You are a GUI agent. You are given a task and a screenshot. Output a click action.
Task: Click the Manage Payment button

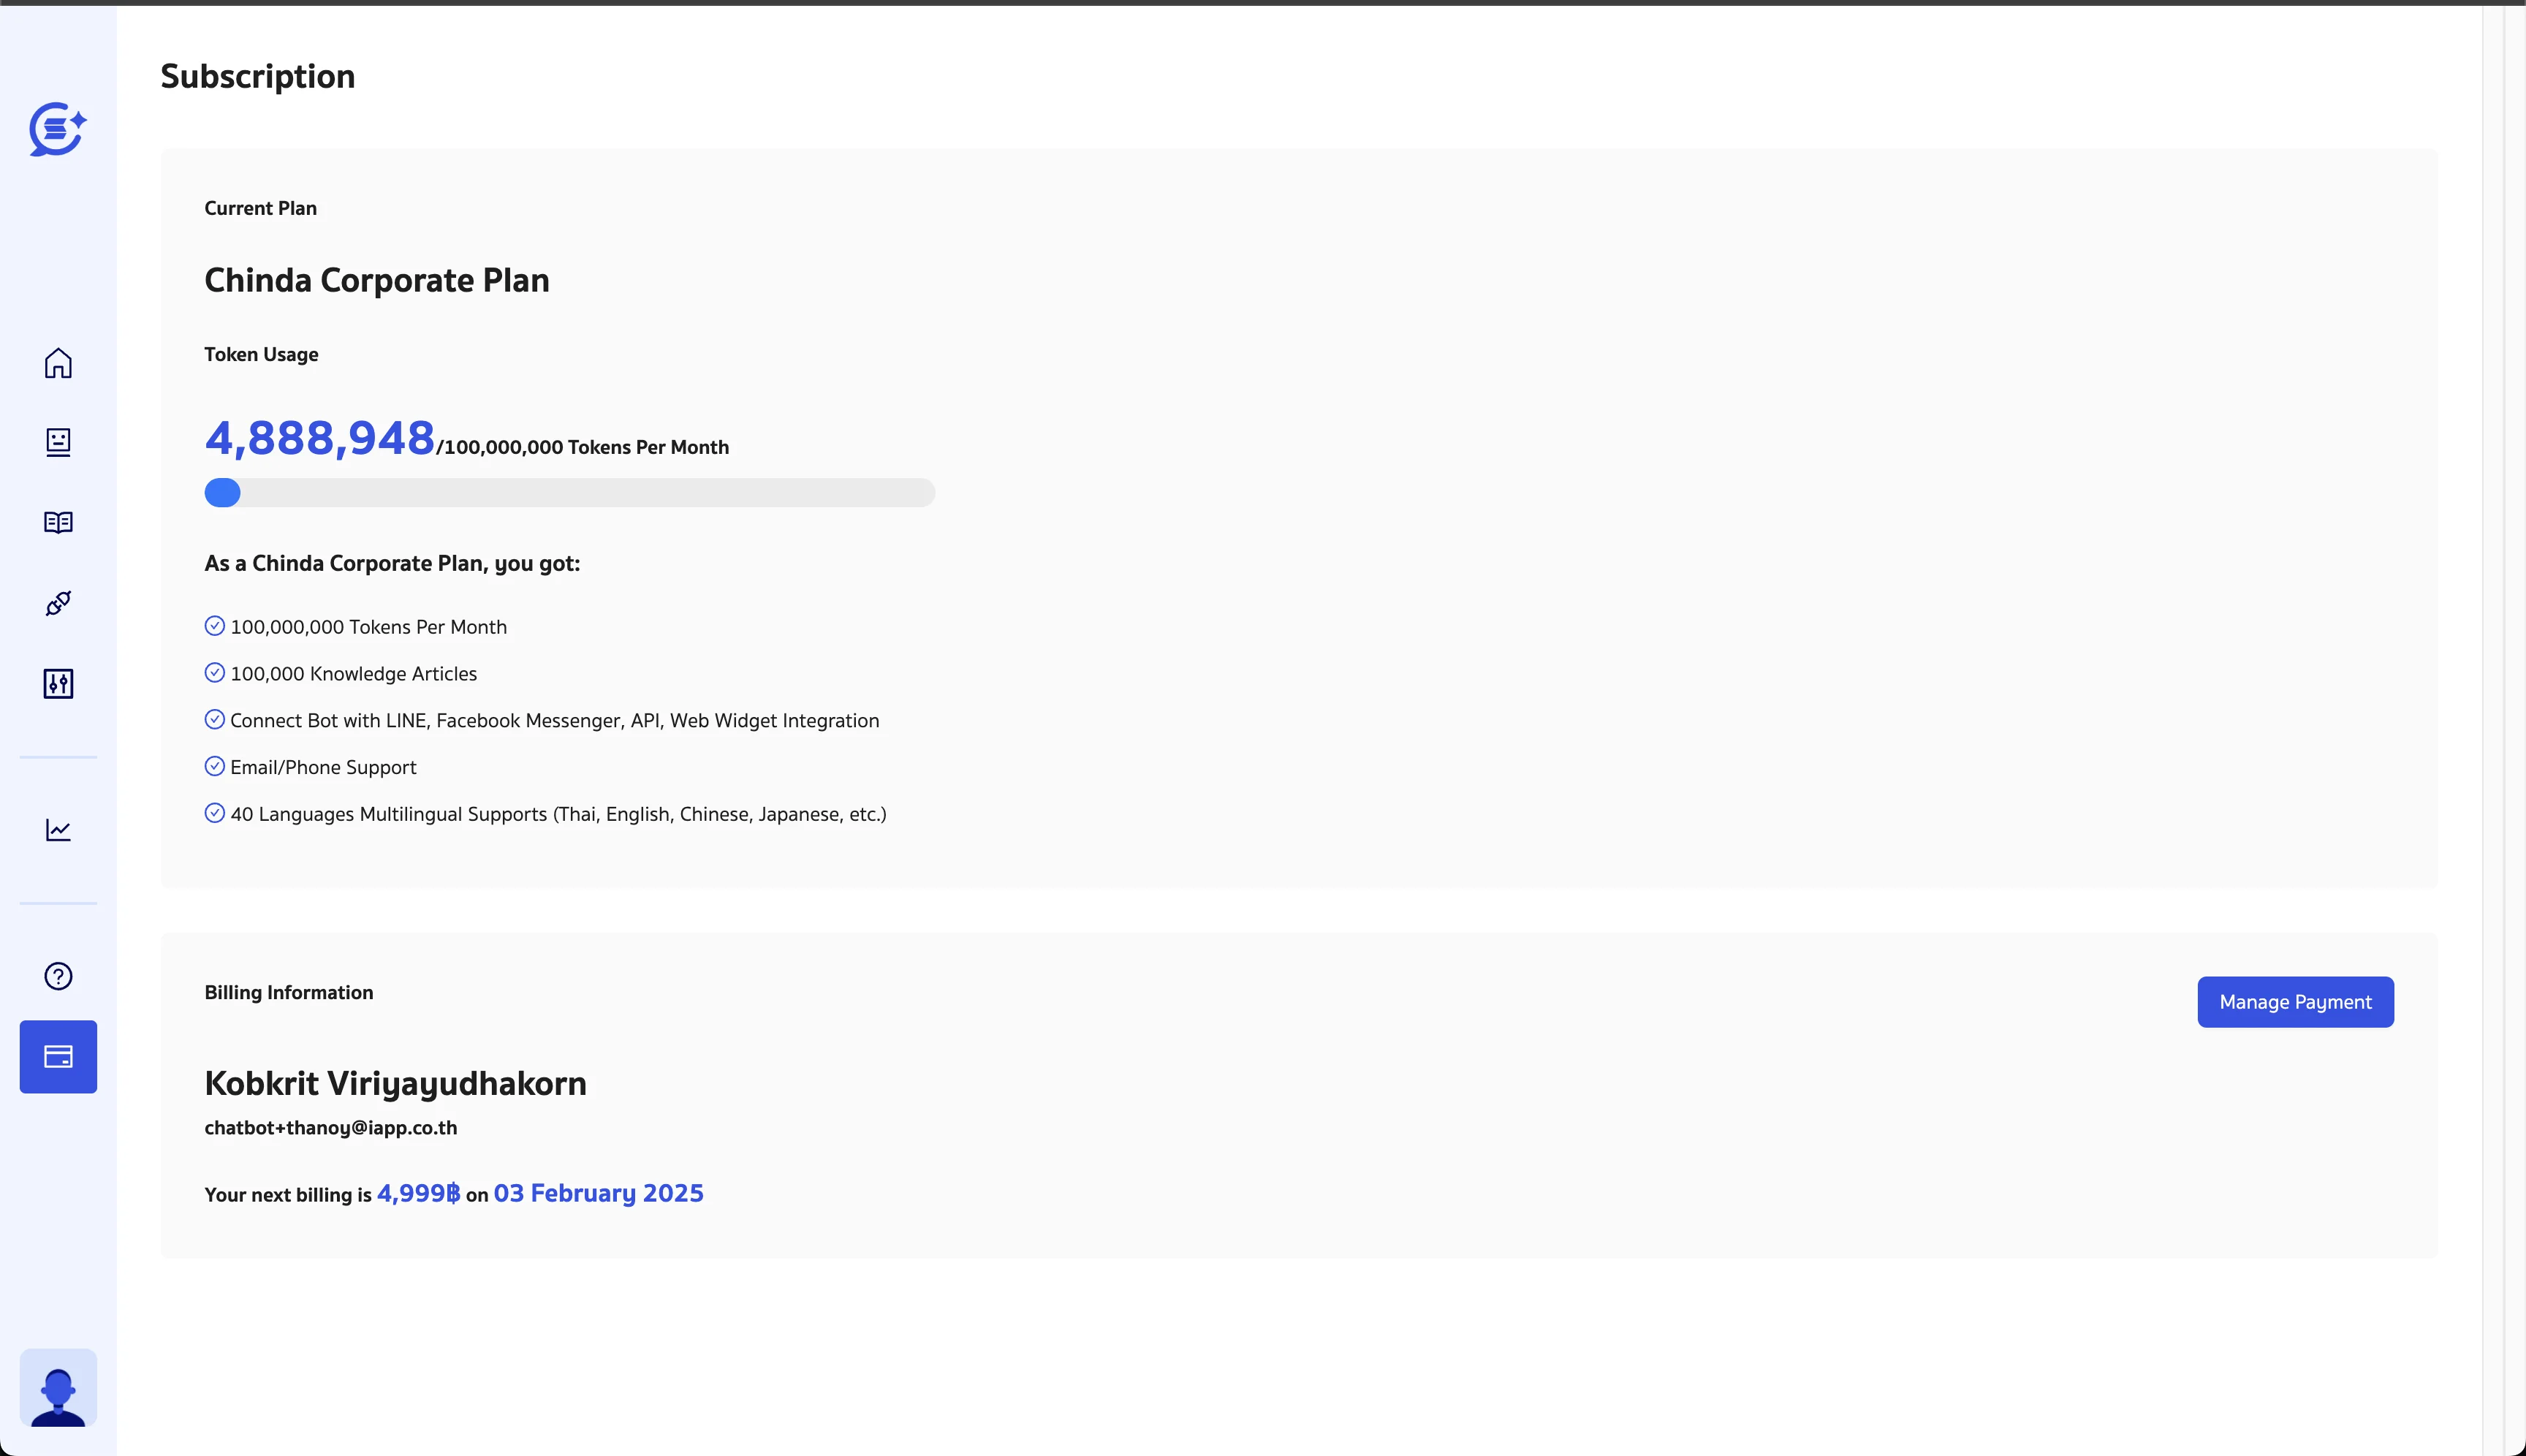2295,1002
